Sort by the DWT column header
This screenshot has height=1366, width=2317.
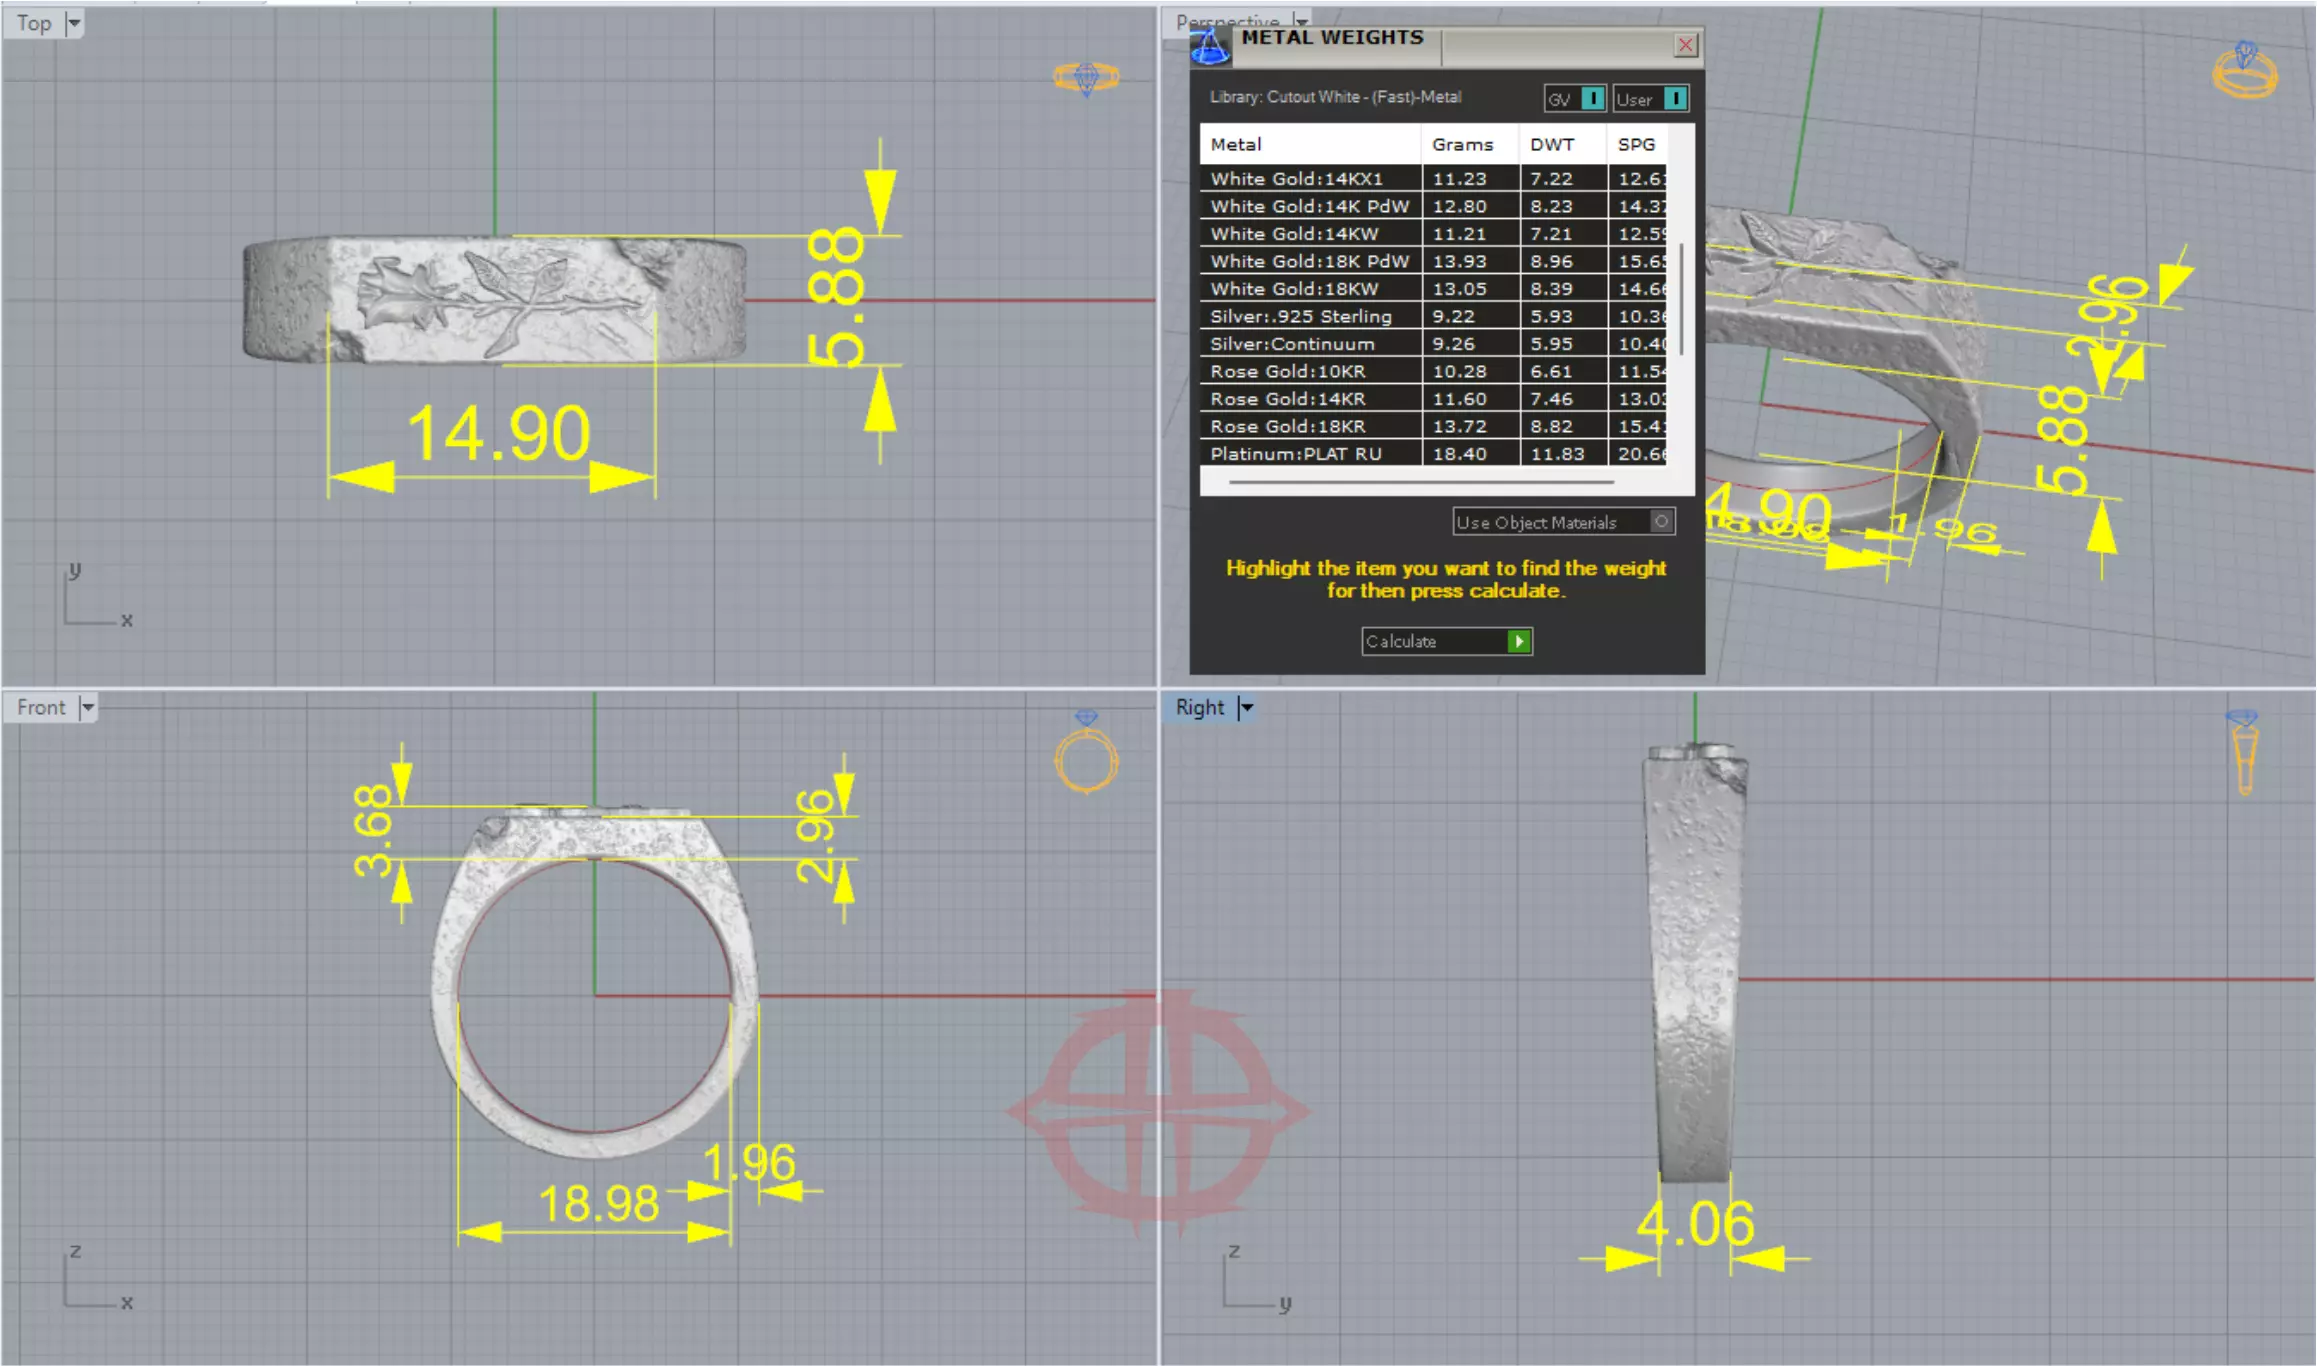[x=1563, y=144]
